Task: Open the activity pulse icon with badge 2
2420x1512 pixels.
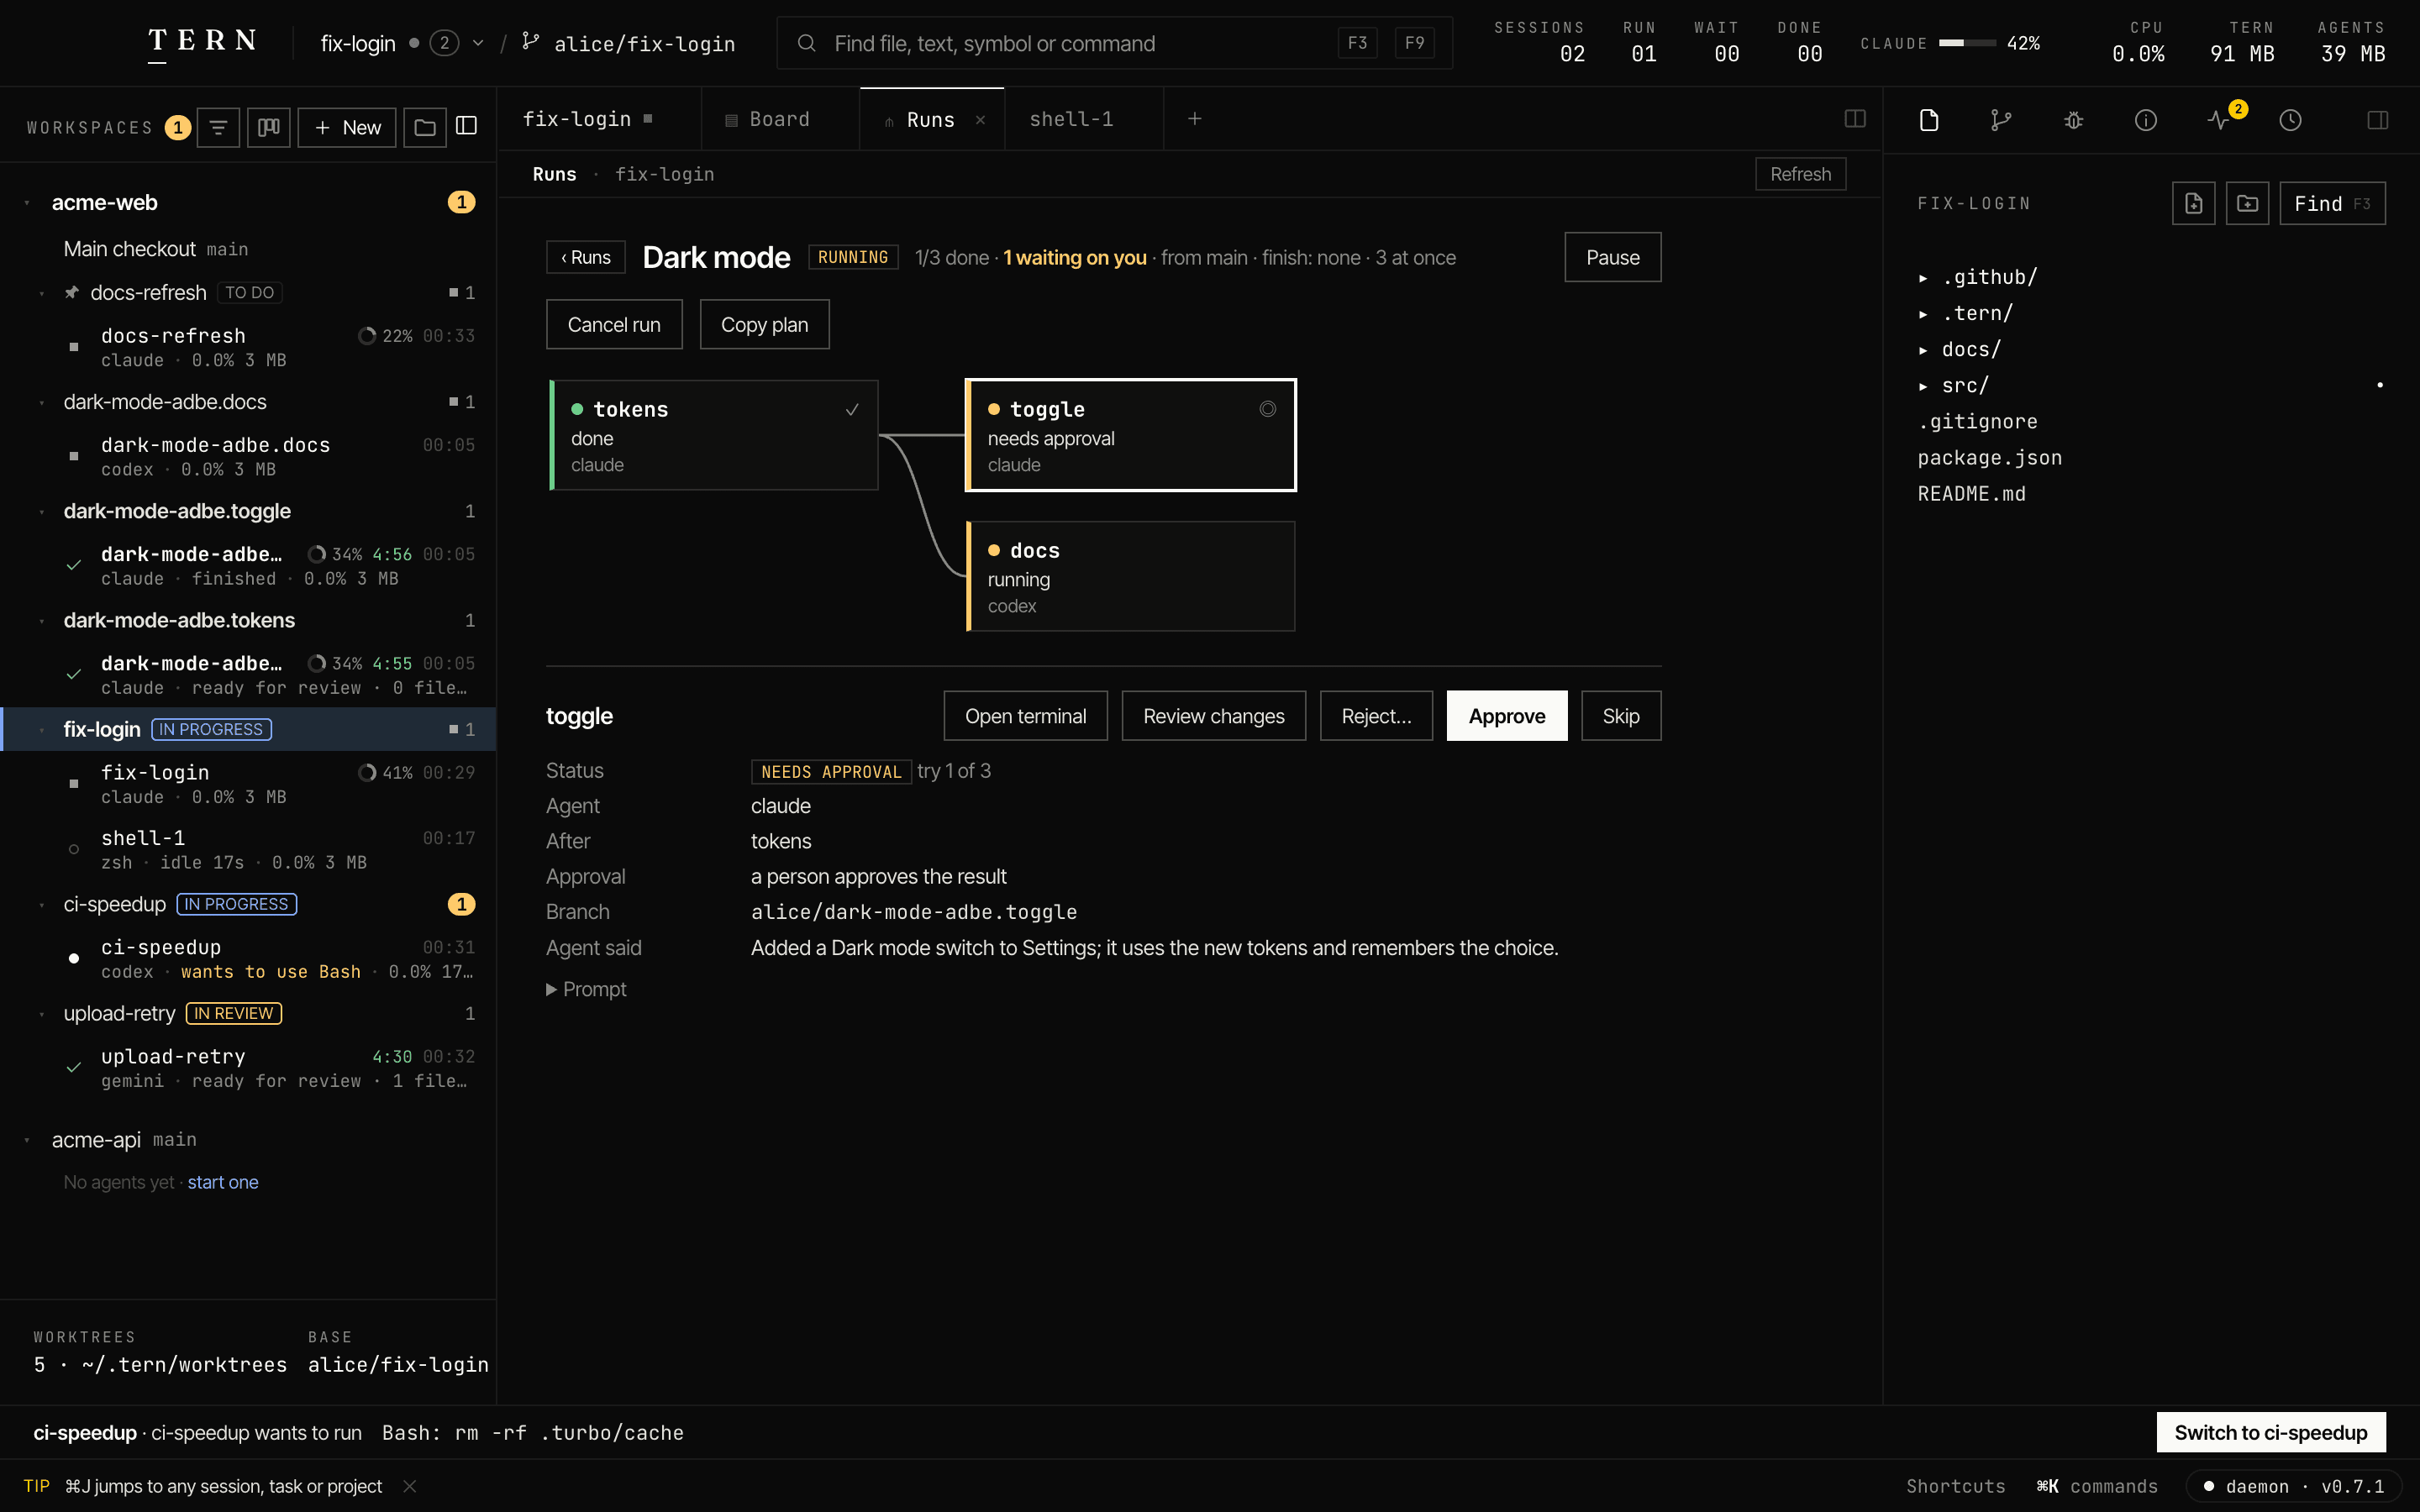Action: click(2220, 120)
